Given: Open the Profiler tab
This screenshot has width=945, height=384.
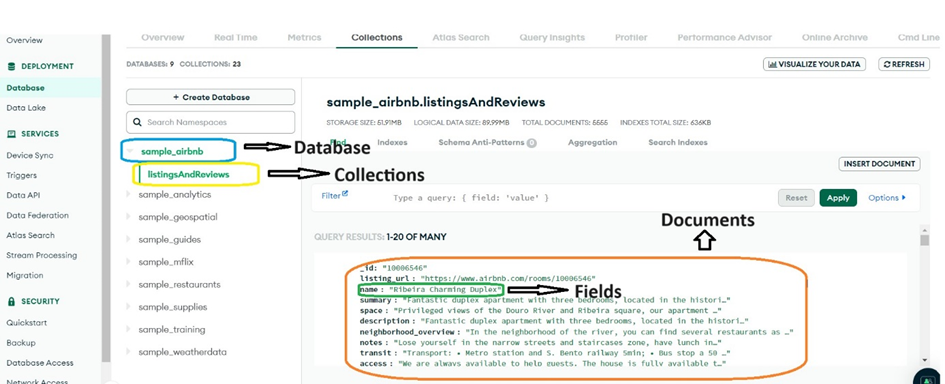Looking at the screenshot, I should (631, 37).
